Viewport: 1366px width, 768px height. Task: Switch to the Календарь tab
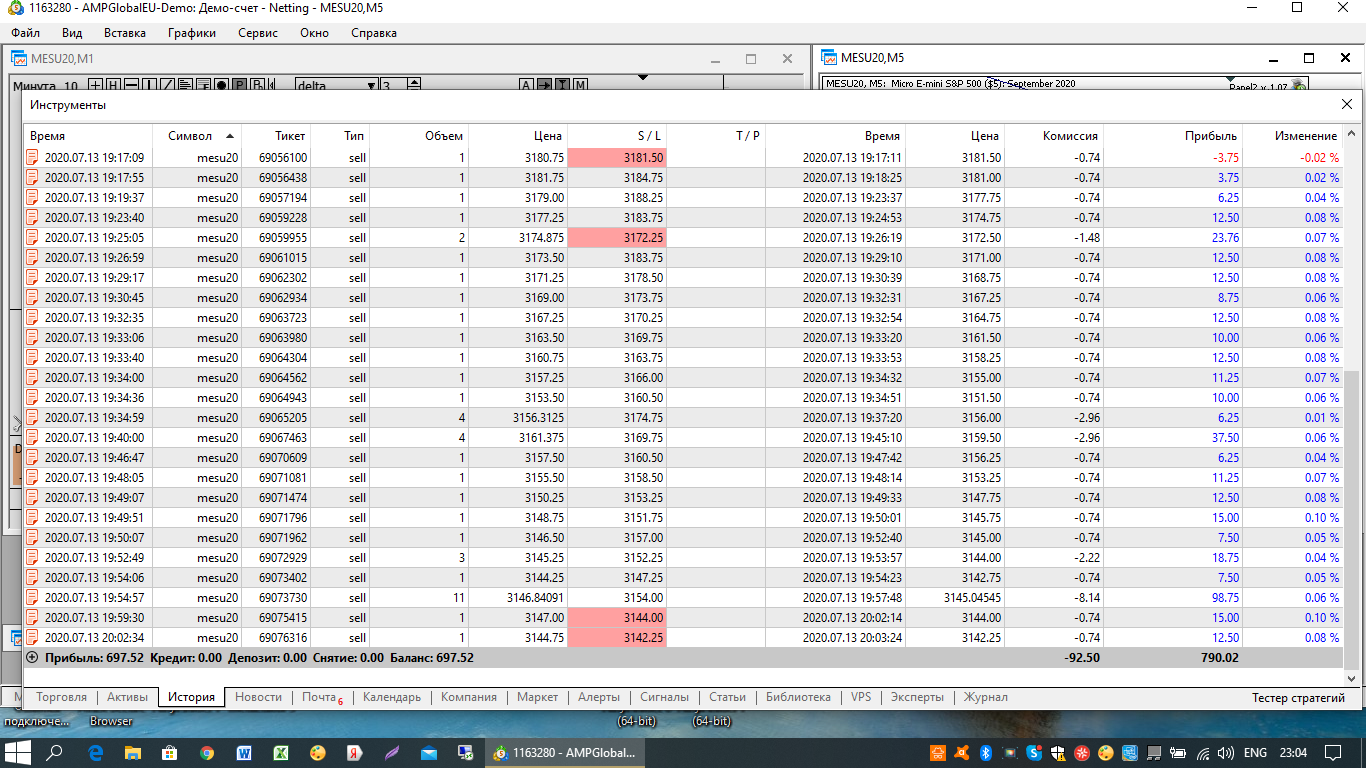pyautogui.click(x=392, y=697)
